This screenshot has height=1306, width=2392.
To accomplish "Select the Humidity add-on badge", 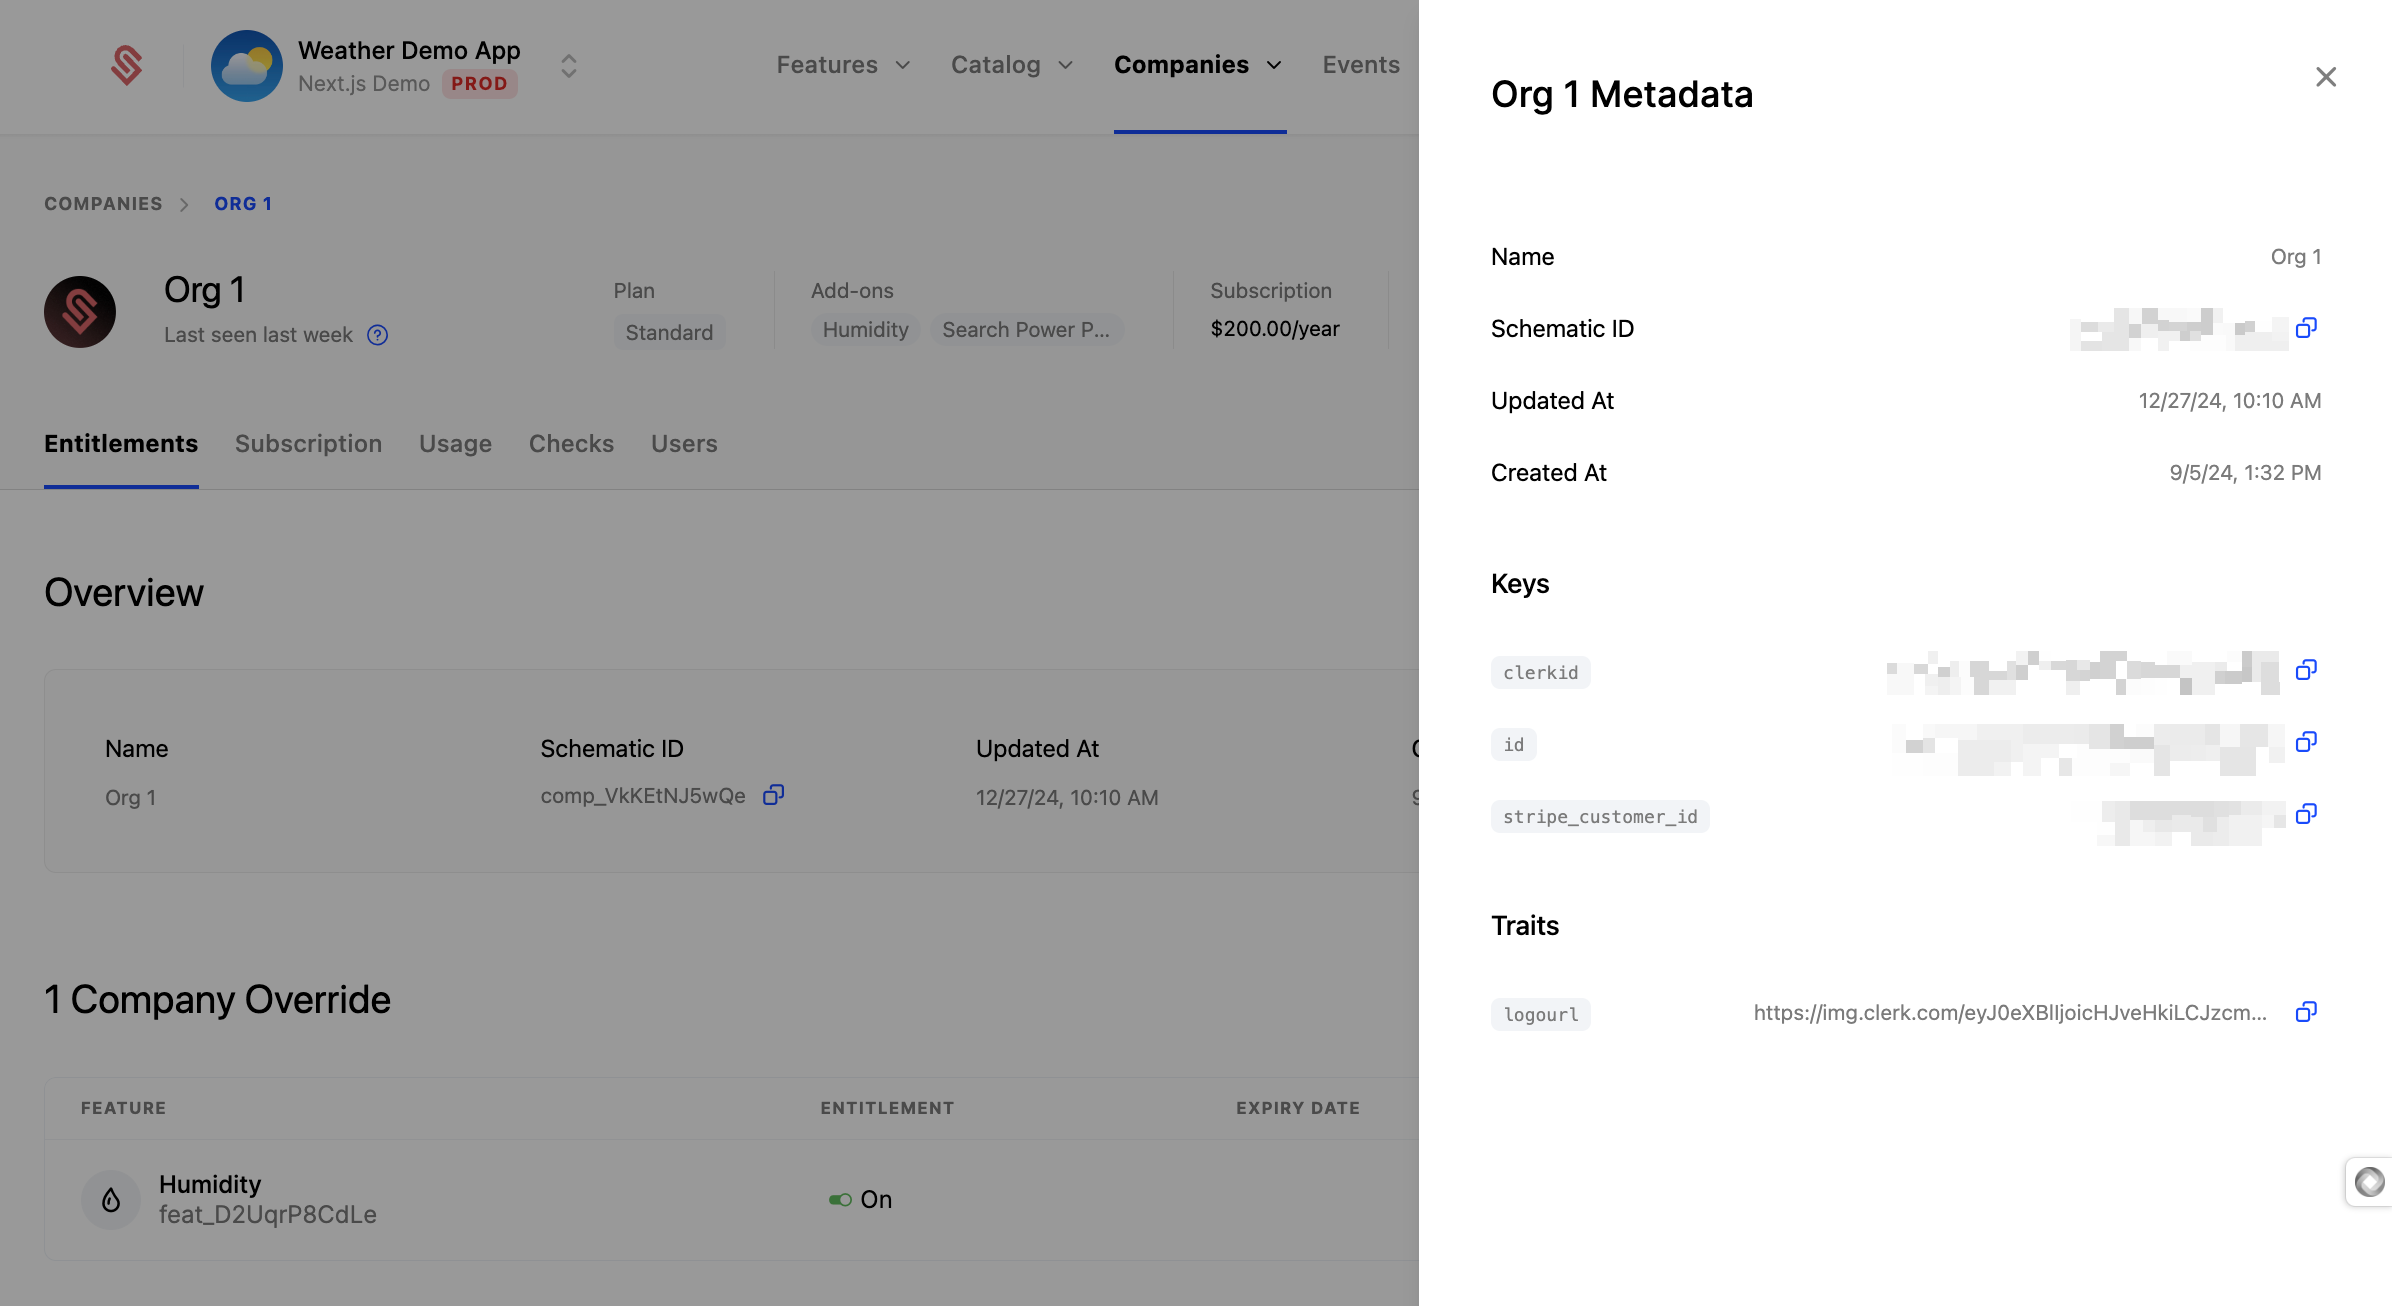I will pyautogui.click(x=865, y=329).
